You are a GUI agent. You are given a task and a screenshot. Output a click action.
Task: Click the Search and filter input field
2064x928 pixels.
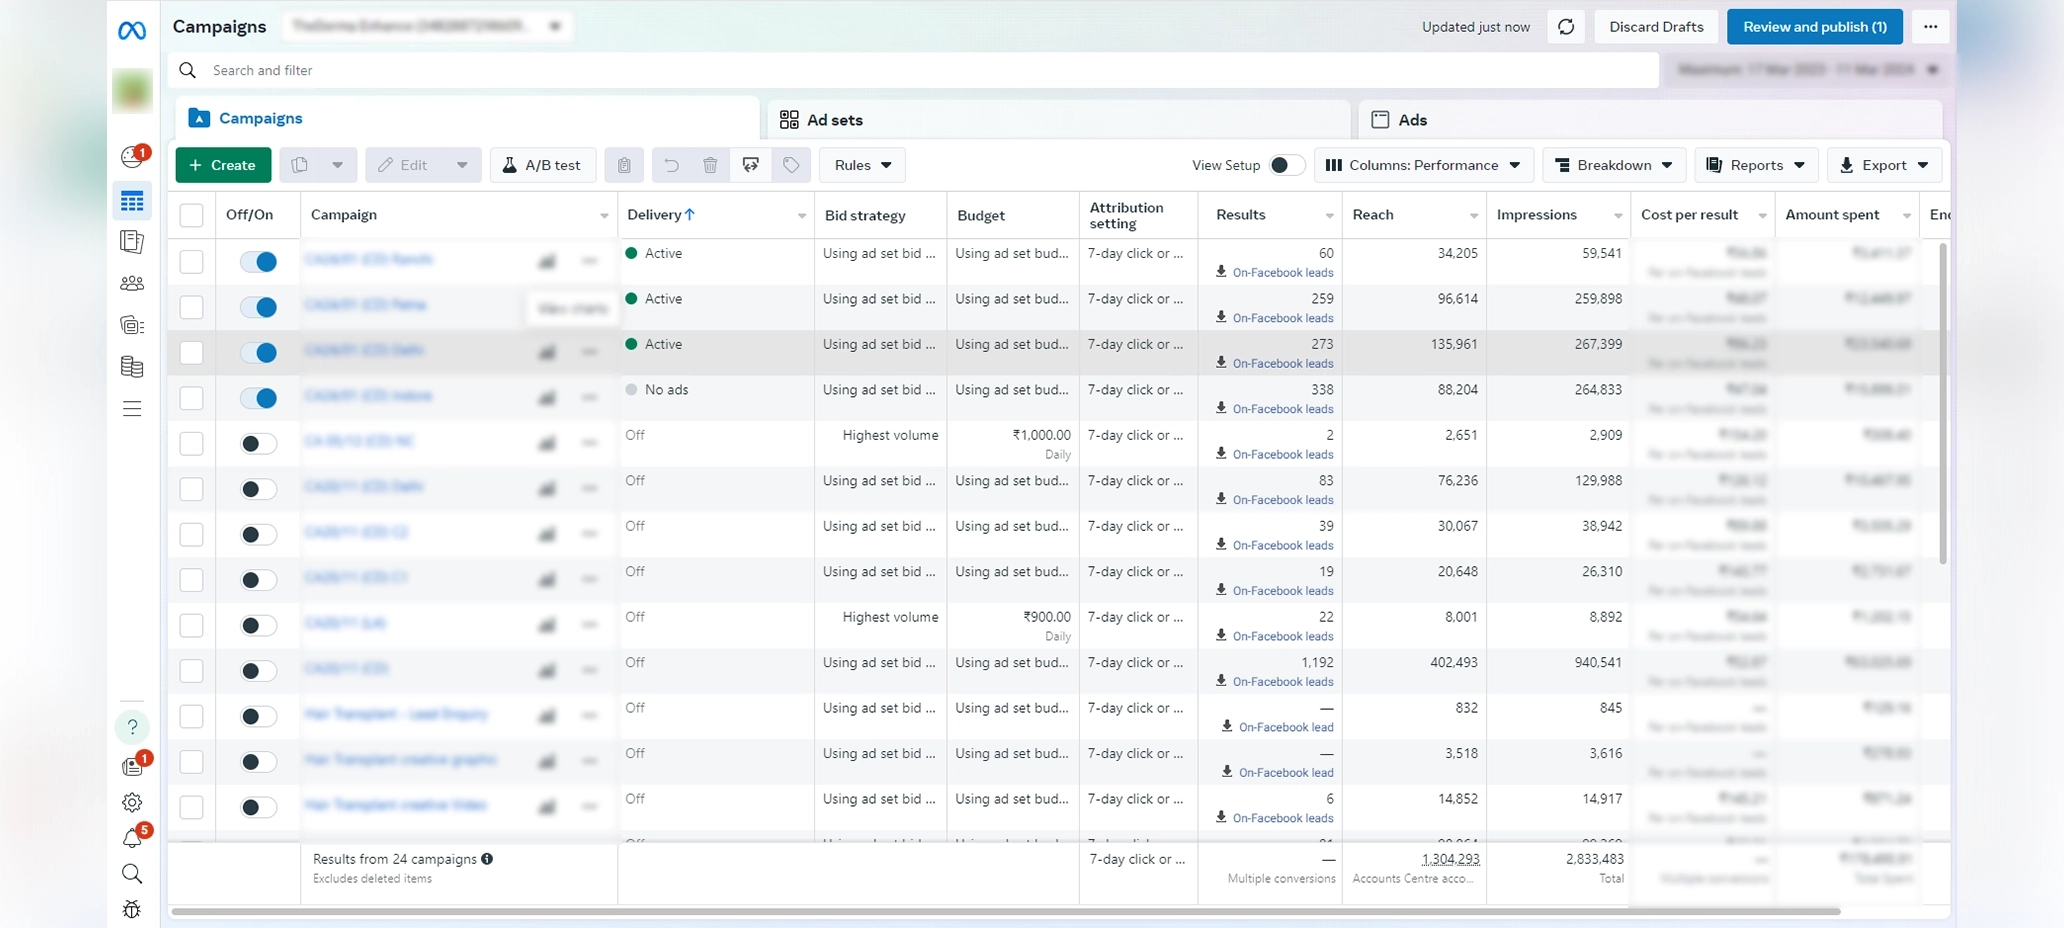click(914, 70)
